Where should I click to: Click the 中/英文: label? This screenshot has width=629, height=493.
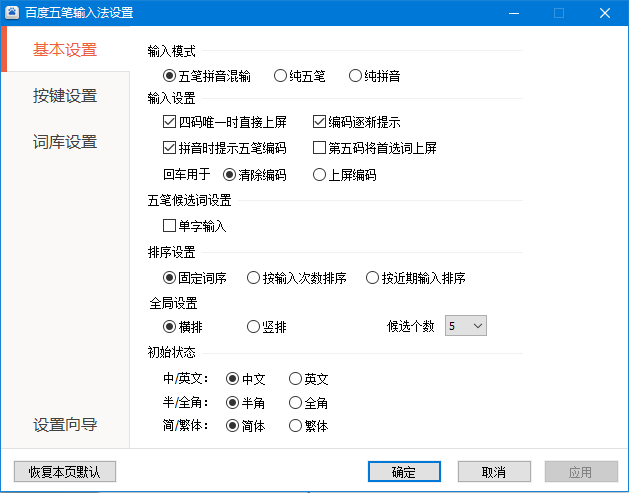(x=186, y=378)
